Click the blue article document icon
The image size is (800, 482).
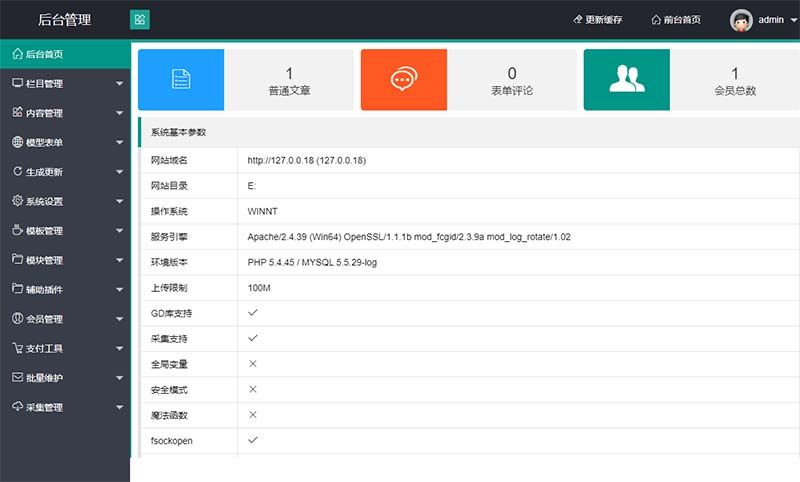pos(181,79)
